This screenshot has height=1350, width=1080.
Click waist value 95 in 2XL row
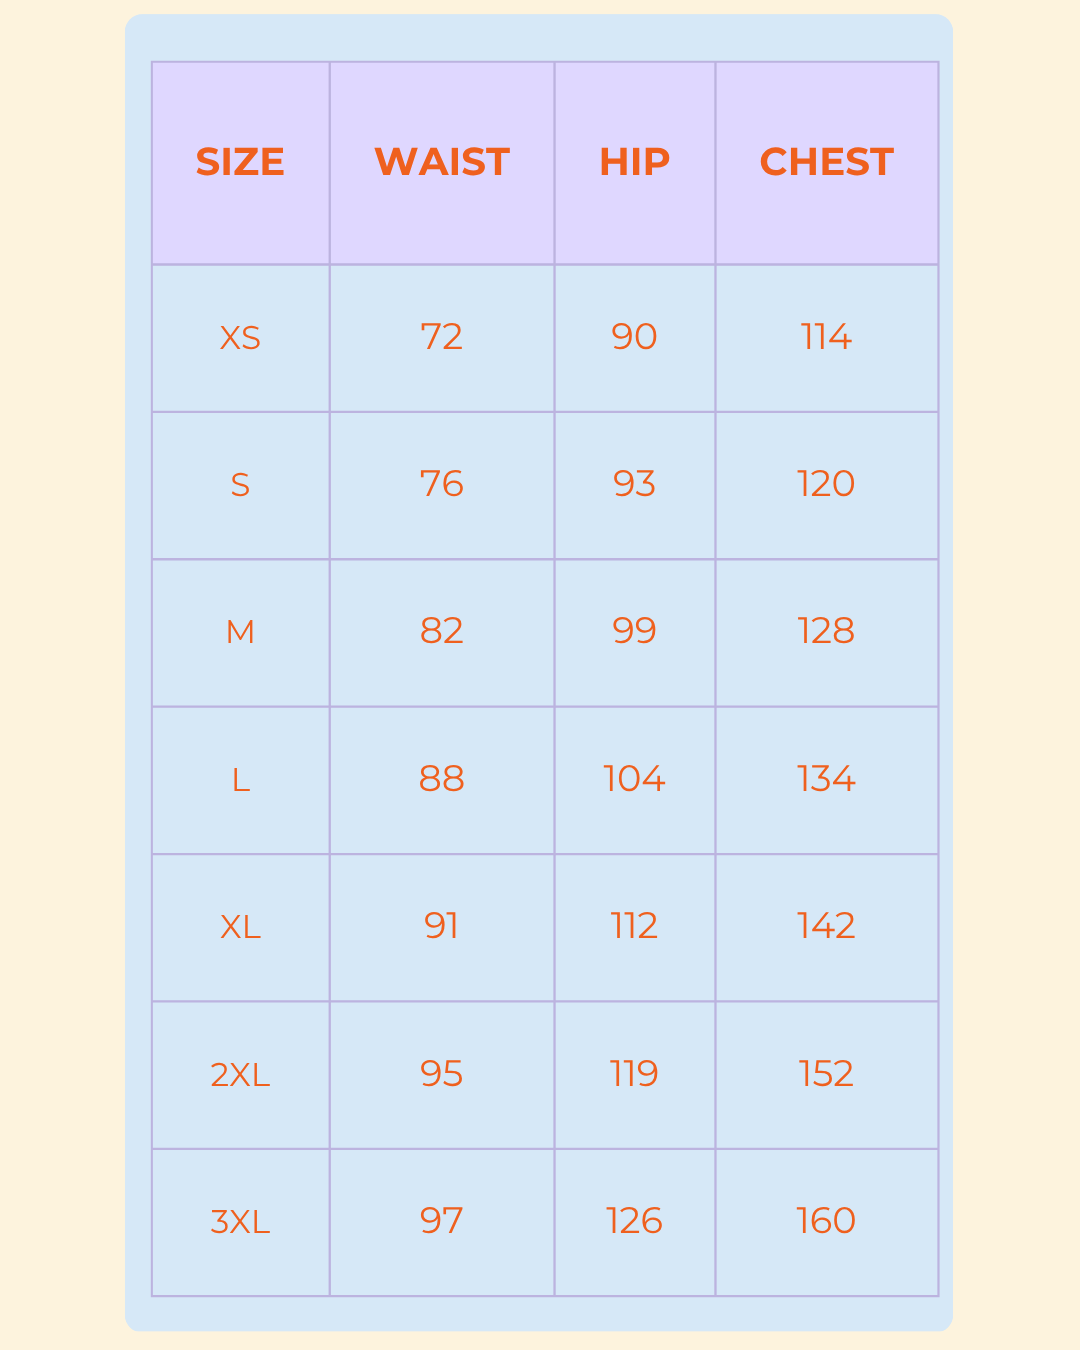[x=442, y=1074]
